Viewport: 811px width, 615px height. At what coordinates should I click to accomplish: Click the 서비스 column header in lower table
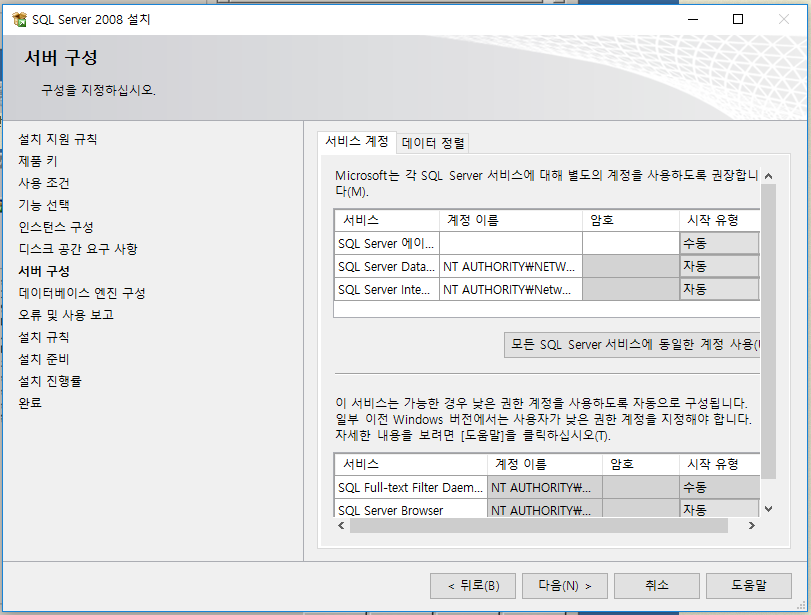(411, 464)
